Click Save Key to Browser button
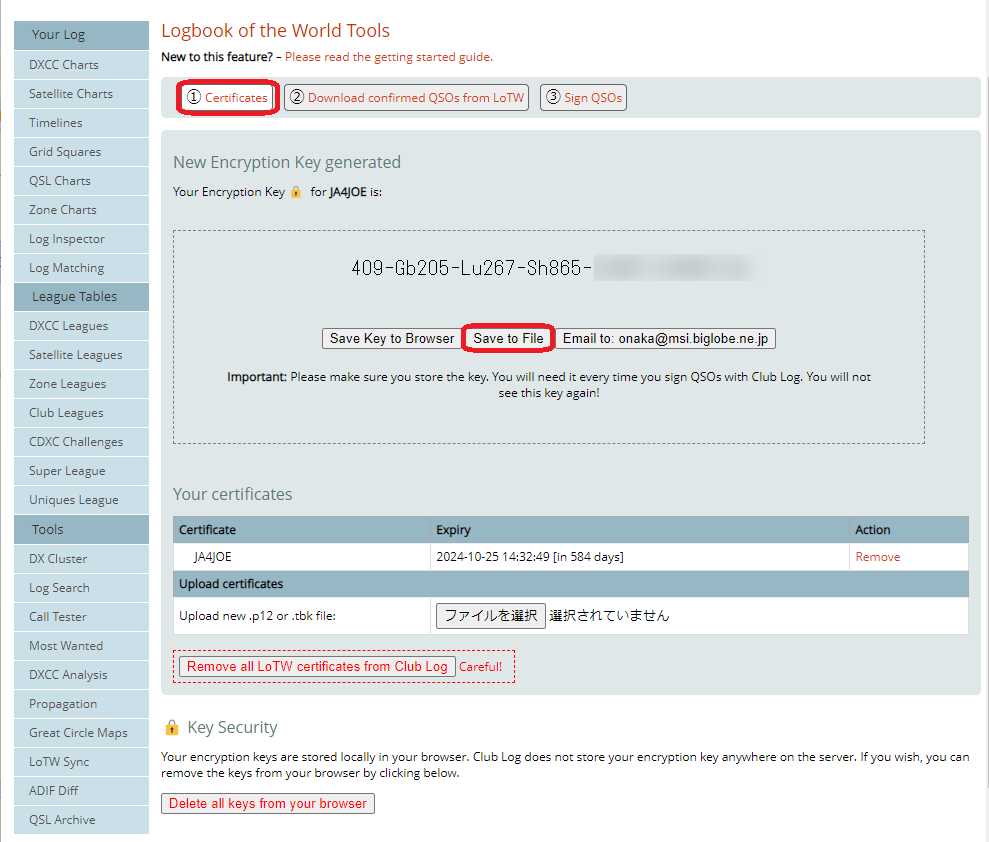Viewport: 989px width, 842px height. click(392, 338)
